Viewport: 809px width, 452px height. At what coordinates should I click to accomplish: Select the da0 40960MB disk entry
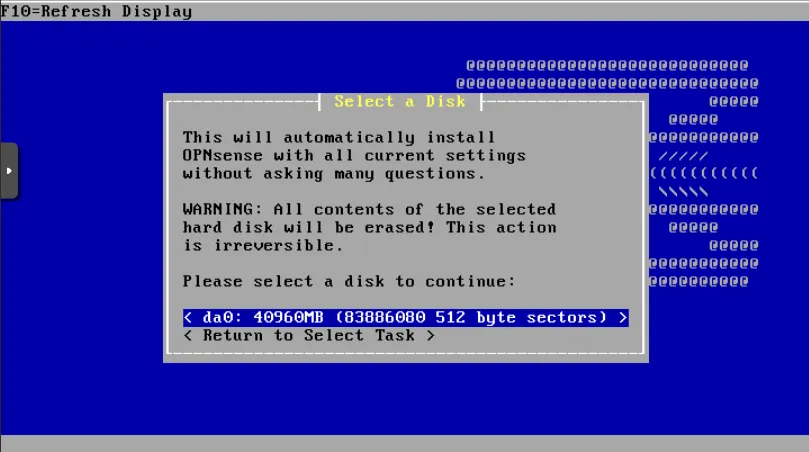[x=406, y=317]
